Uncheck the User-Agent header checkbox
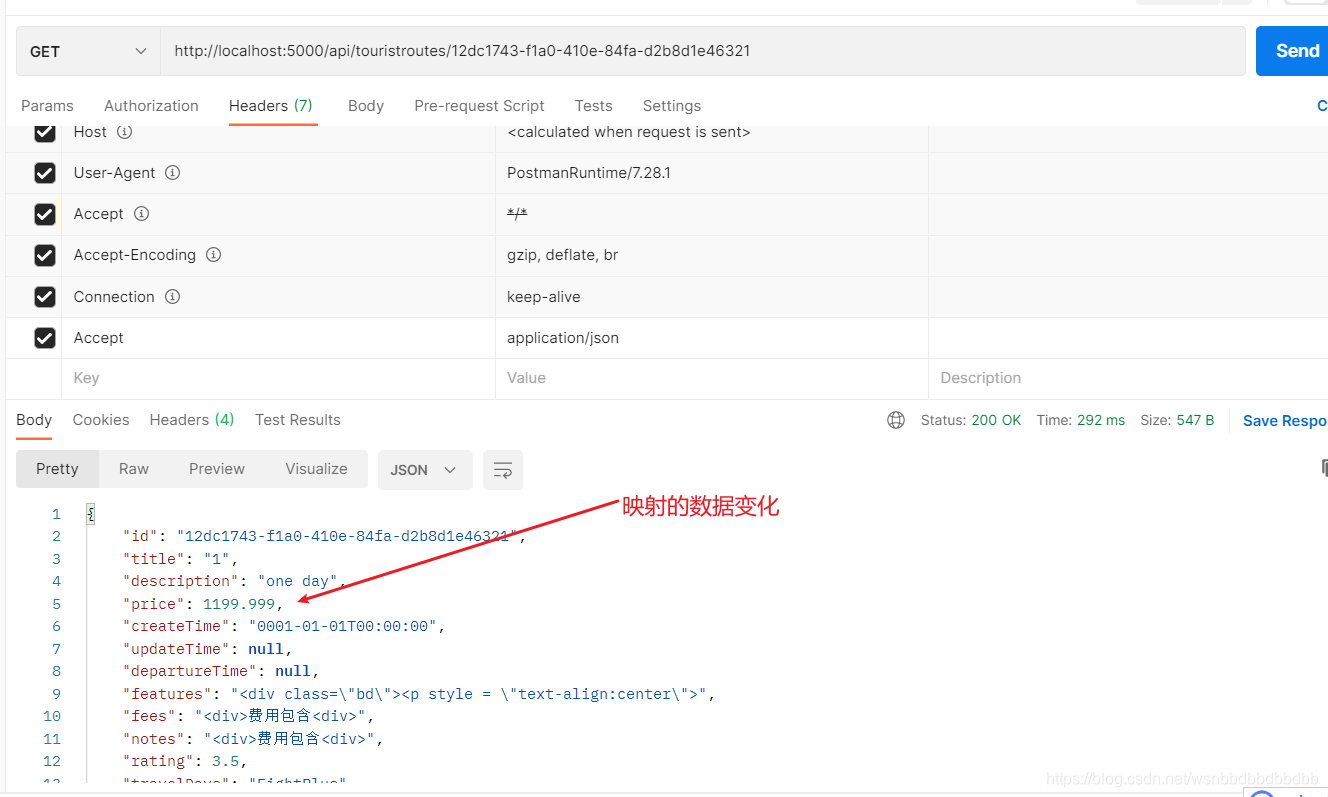The width and height of the screenshot is (1328, 797). (x=44, y=173)
